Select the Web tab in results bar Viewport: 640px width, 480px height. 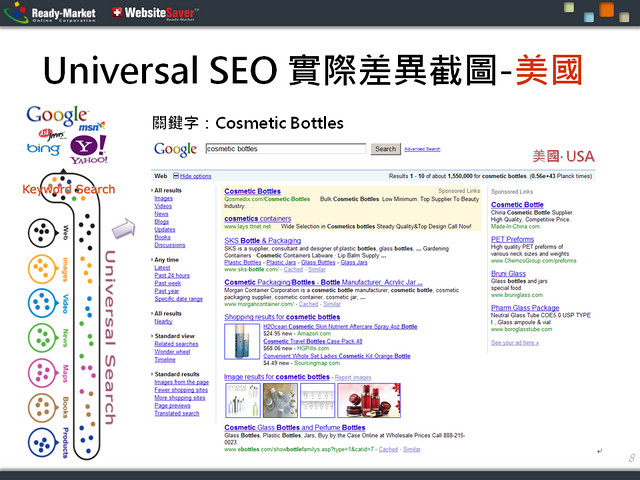pos(160,176)
